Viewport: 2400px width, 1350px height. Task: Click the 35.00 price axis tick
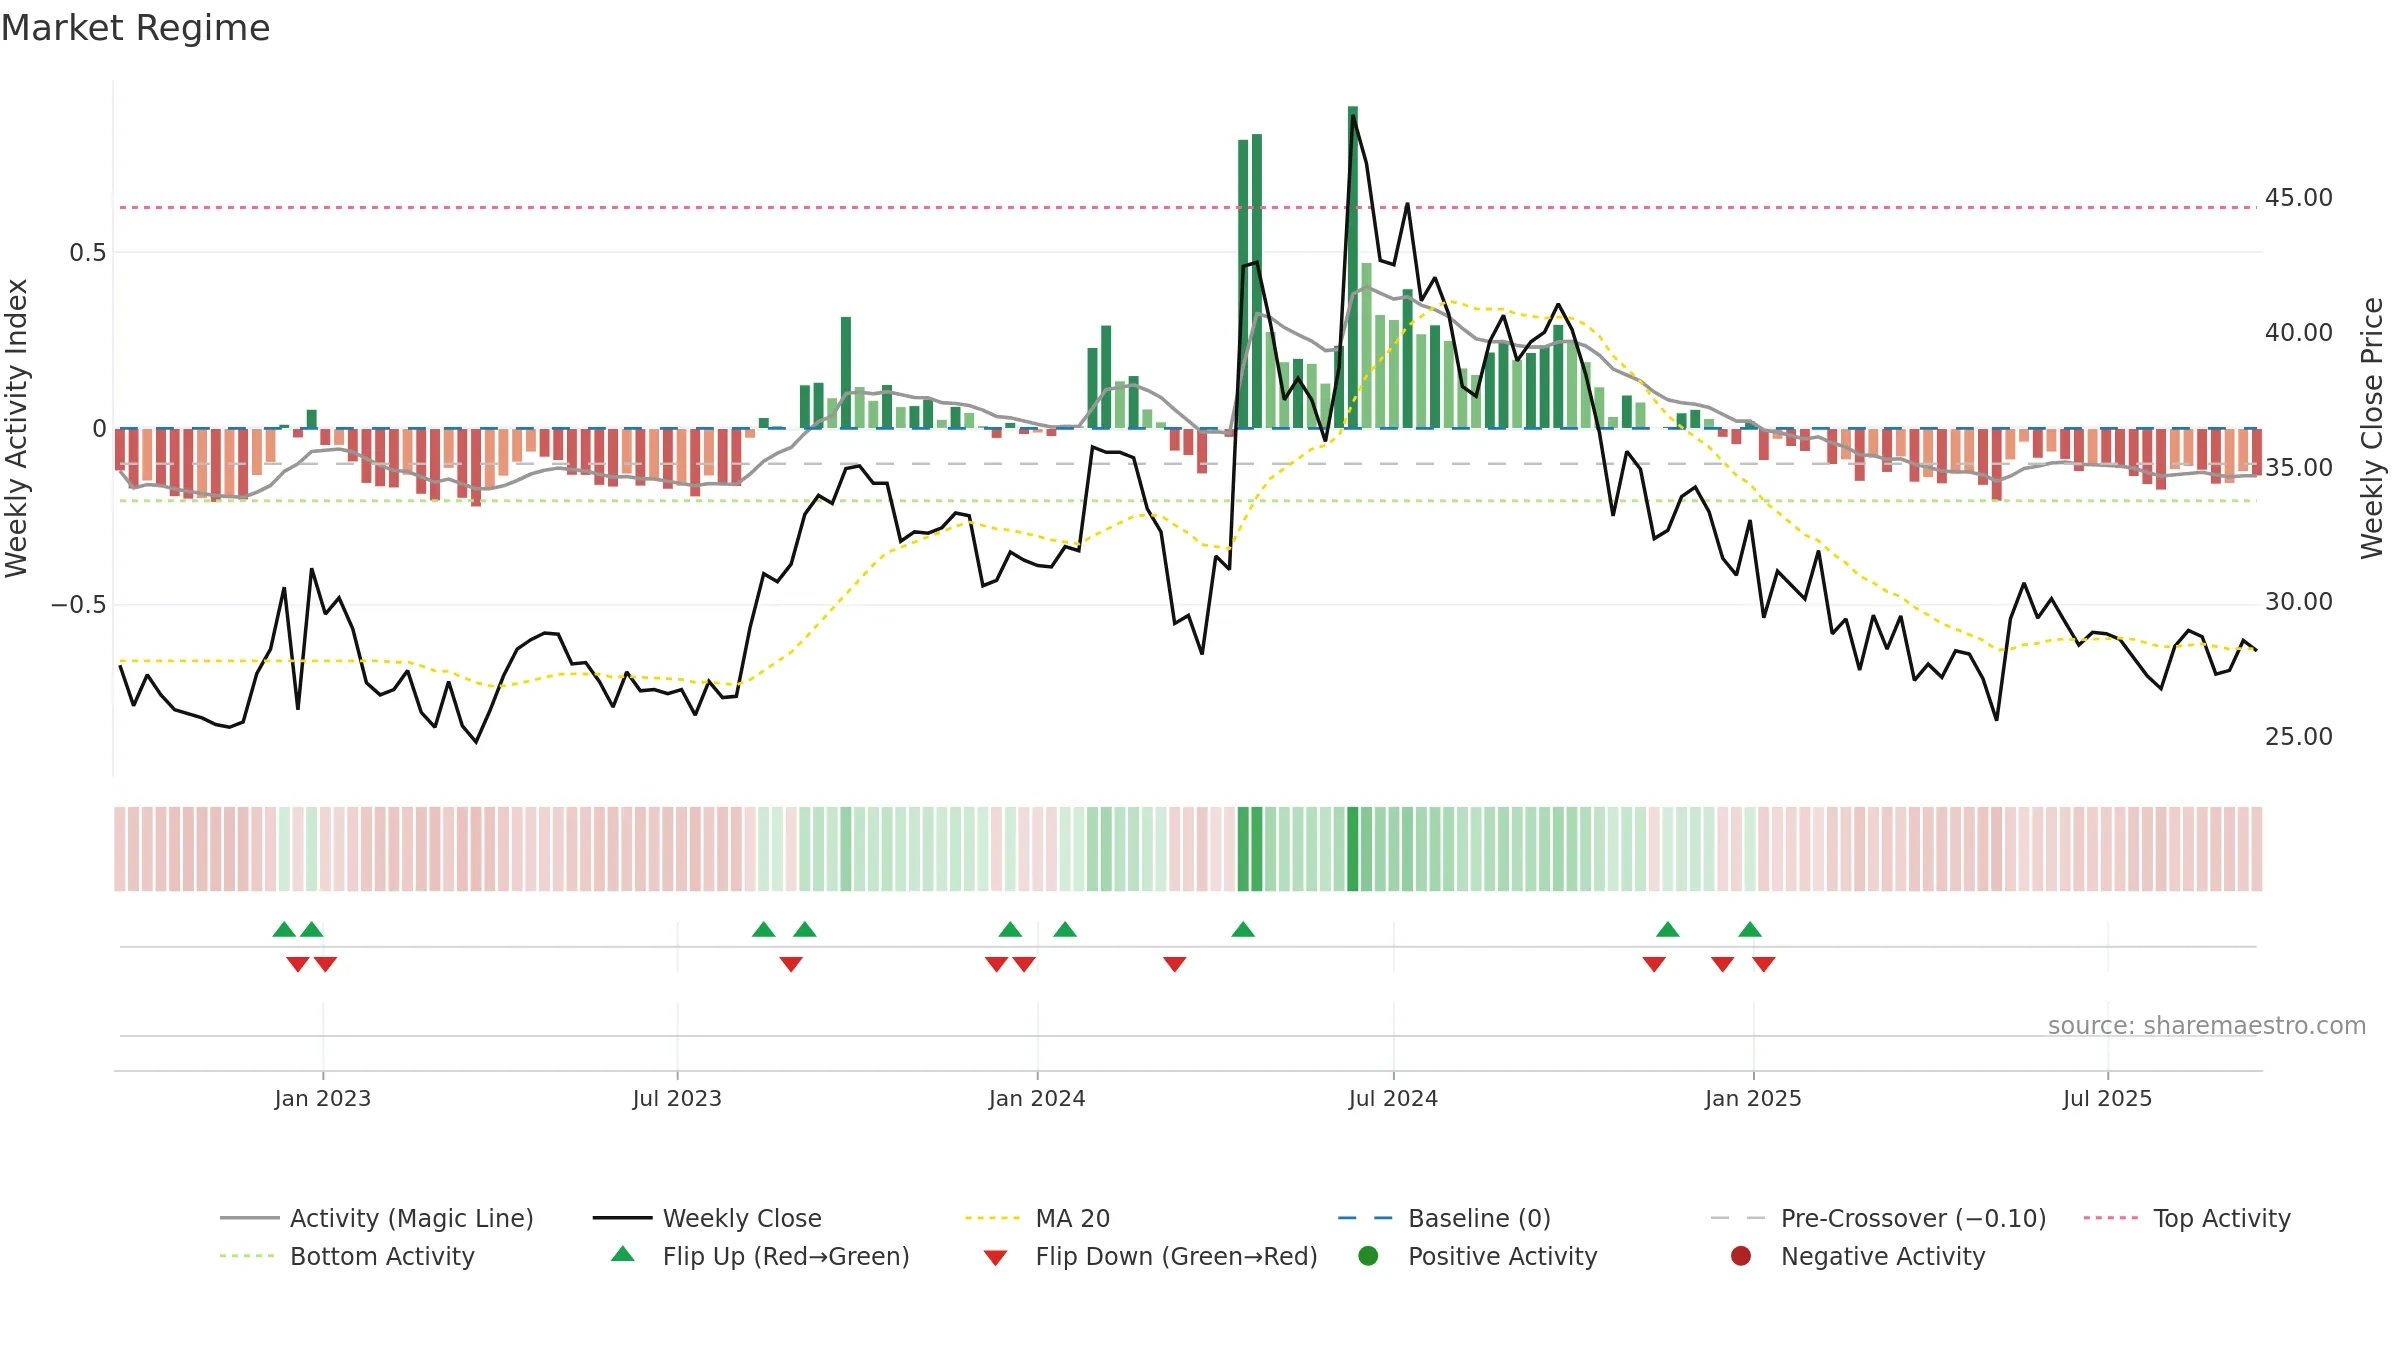coord(2298,467)
